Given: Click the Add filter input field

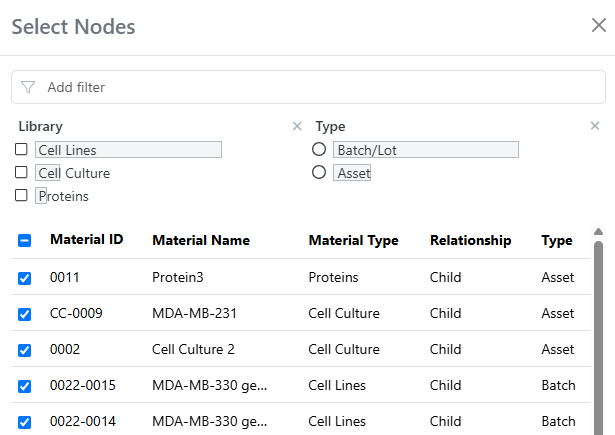Looking at the screenshot, I should 308,87.
